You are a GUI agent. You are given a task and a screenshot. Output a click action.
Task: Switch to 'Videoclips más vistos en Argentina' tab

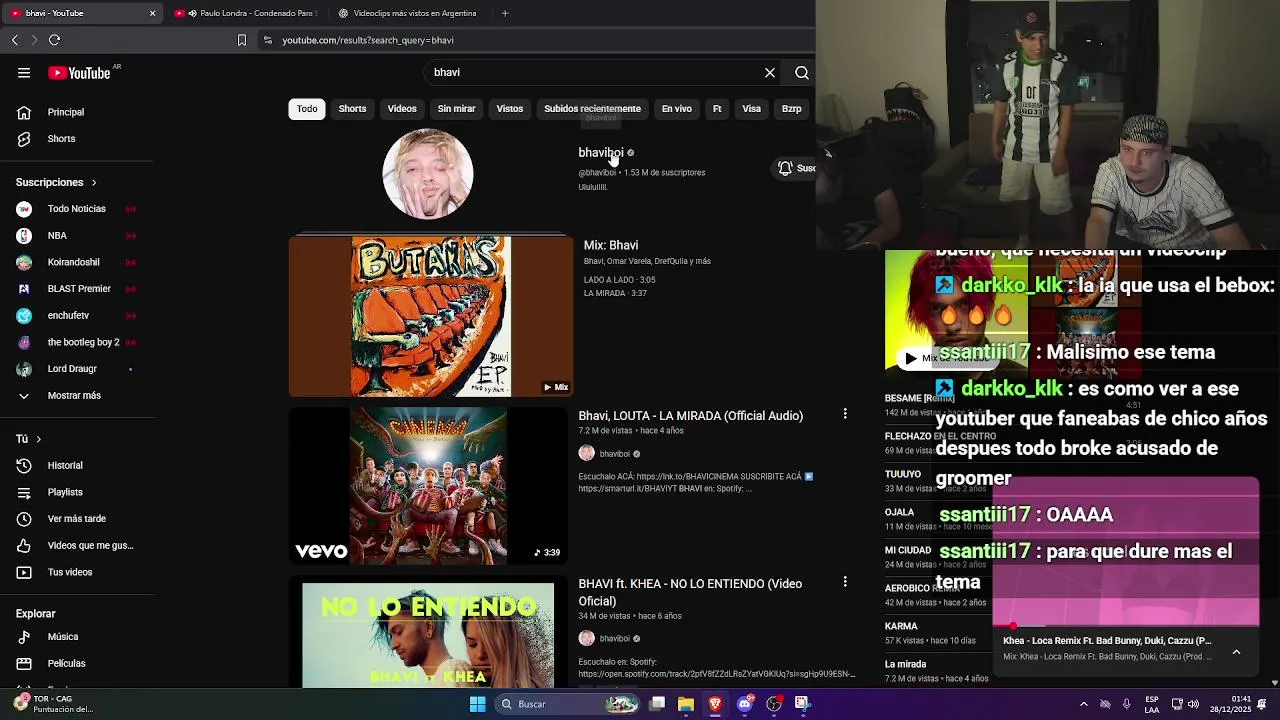410,13
